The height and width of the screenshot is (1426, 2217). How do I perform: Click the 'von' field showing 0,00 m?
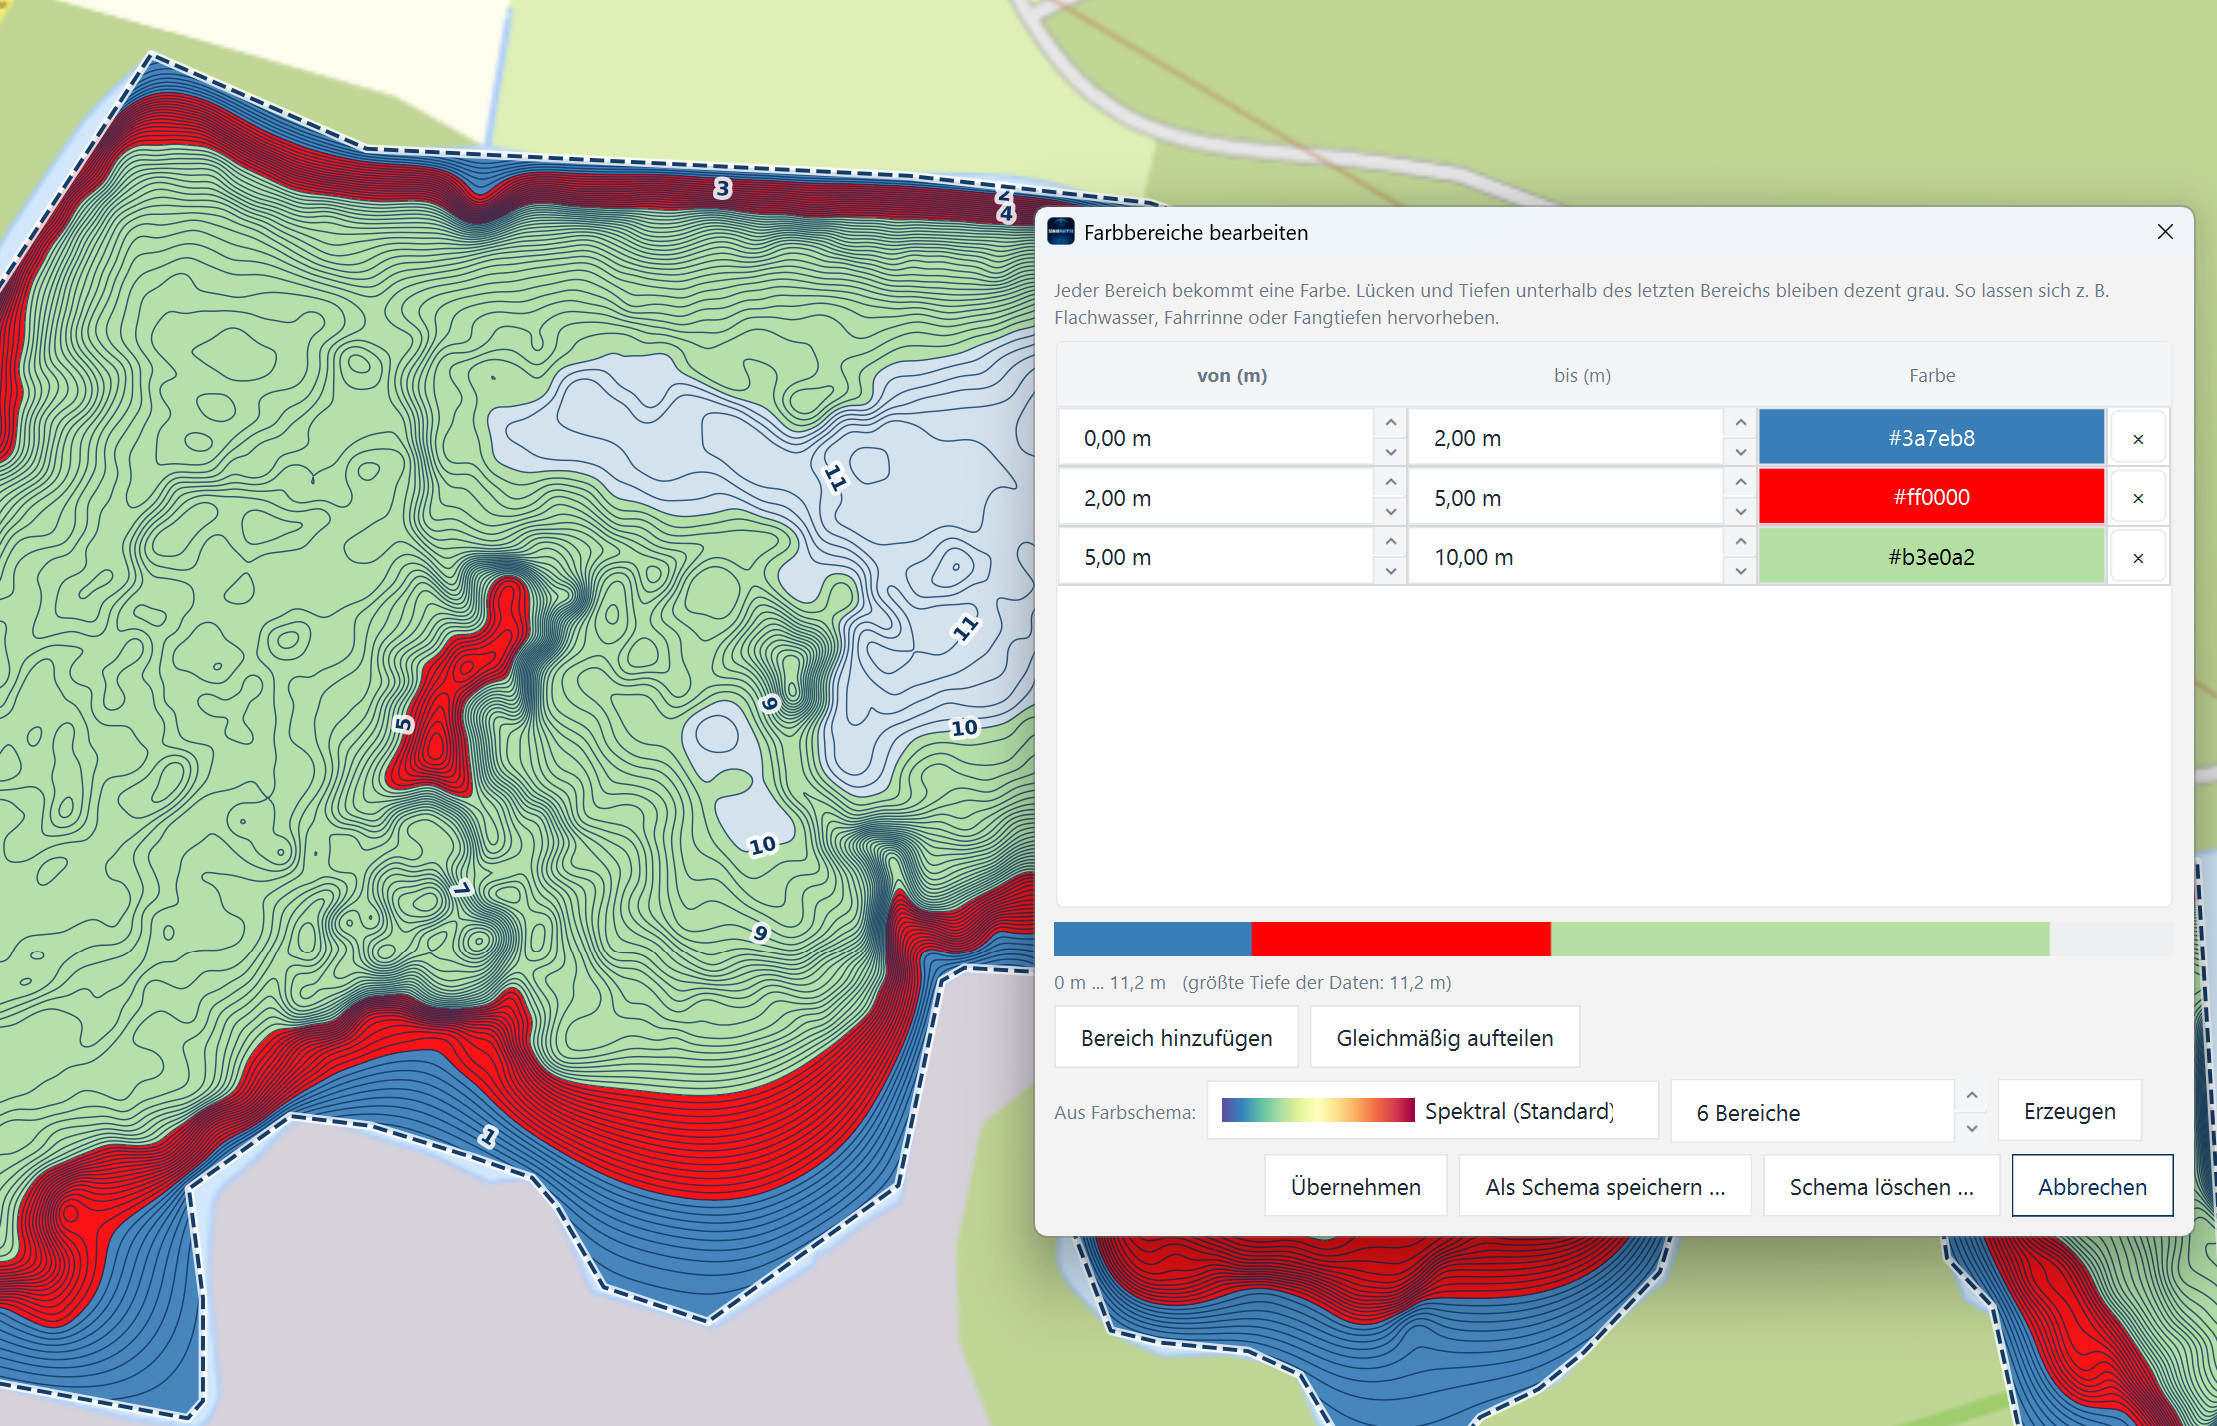pyautogui.click(x=1216, y=438)
